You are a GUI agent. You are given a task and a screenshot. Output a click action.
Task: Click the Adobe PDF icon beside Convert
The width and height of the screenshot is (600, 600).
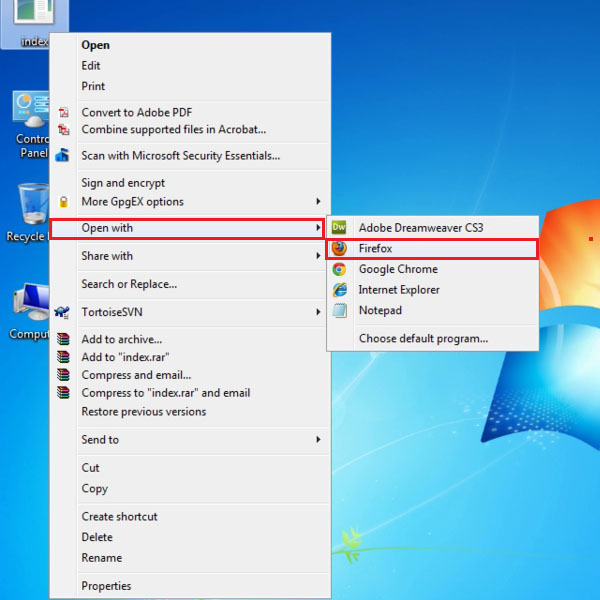tap(64, 112)
